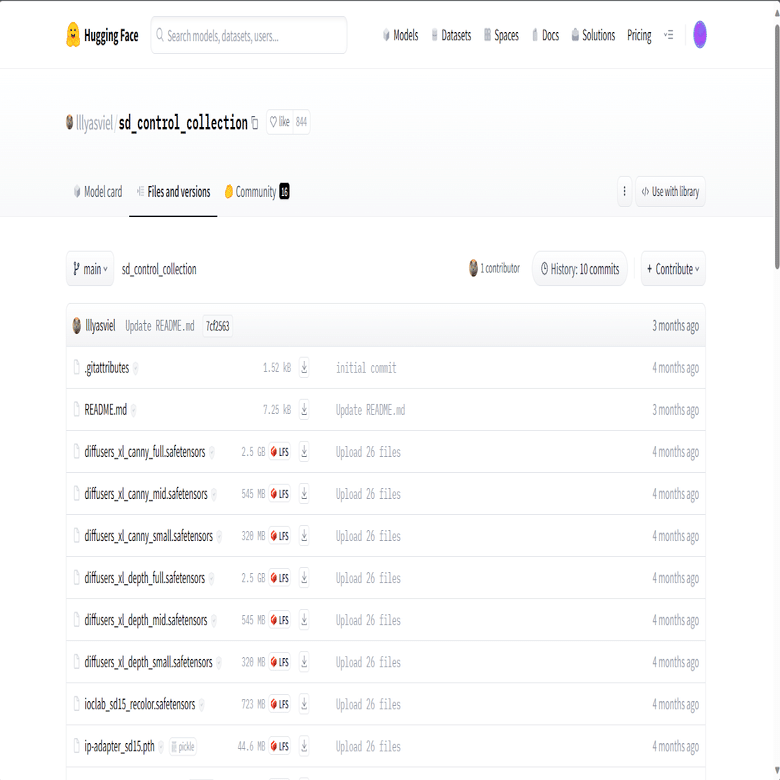Click LFS badge for diffusers_xl_canny_small

pyautogui.click(x=280, y=536)
